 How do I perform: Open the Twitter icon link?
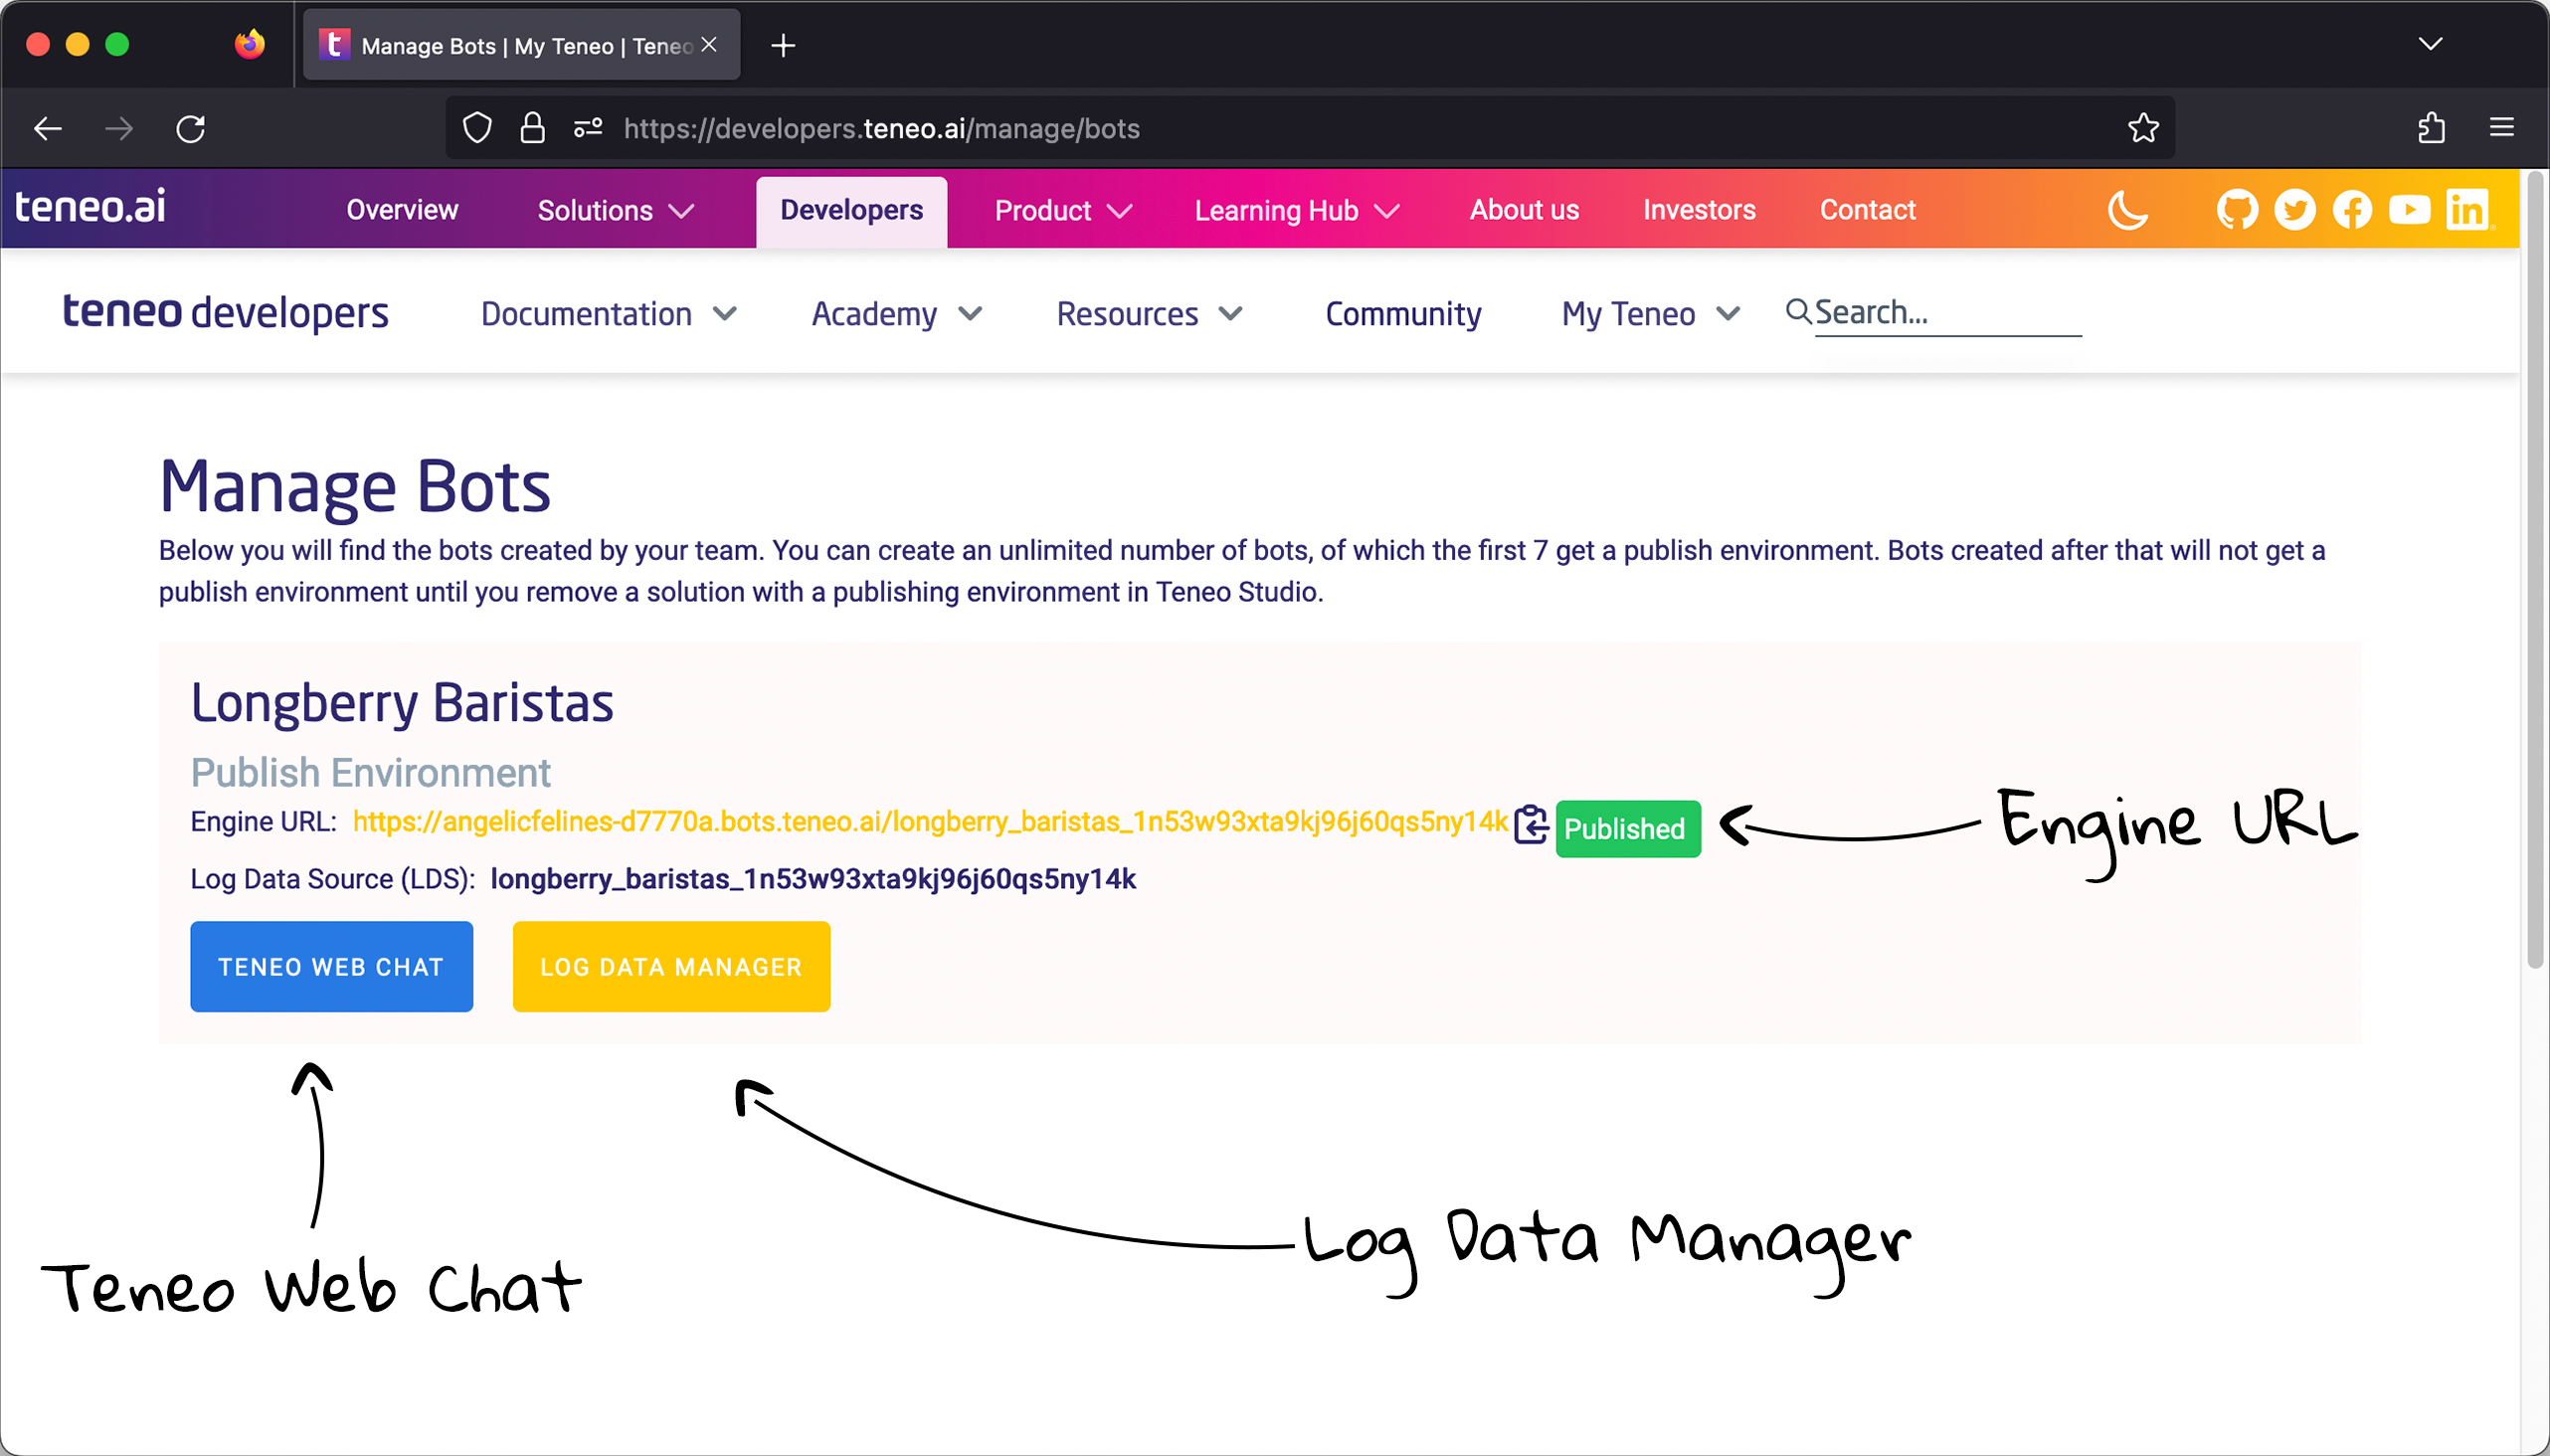tap(2294, 210)
